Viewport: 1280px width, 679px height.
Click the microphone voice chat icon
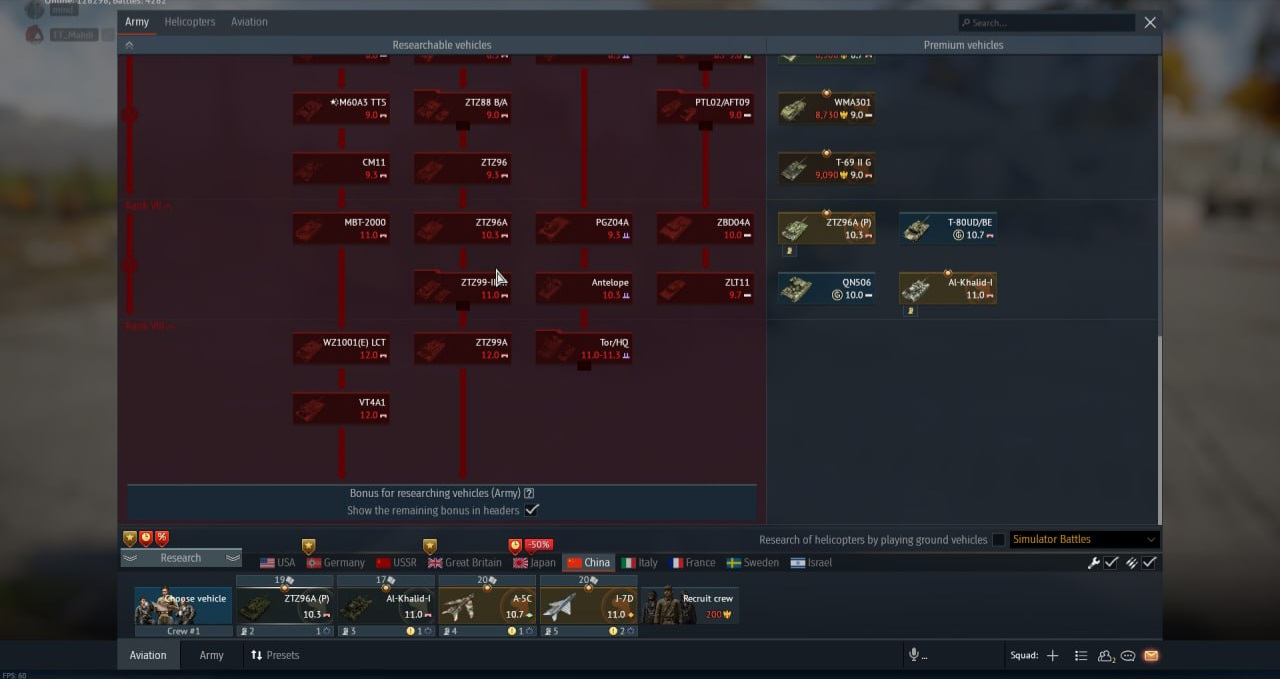913,655
